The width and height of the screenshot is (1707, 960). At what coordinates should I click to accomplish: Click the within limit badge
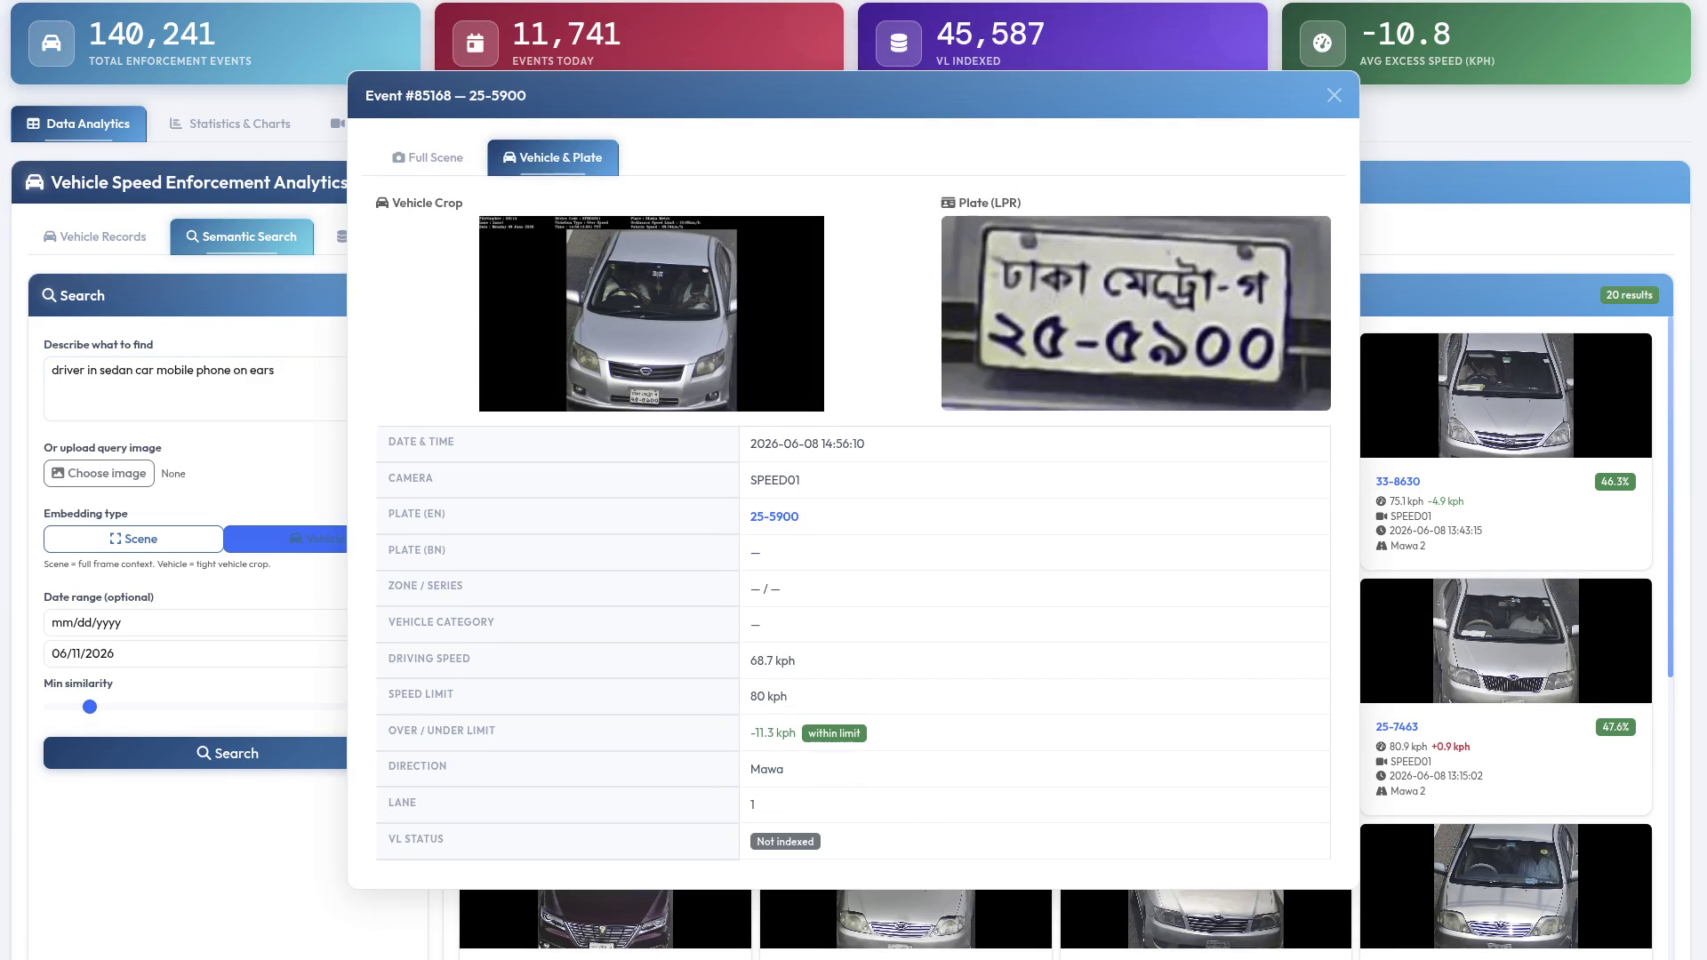tap(834, 733)
